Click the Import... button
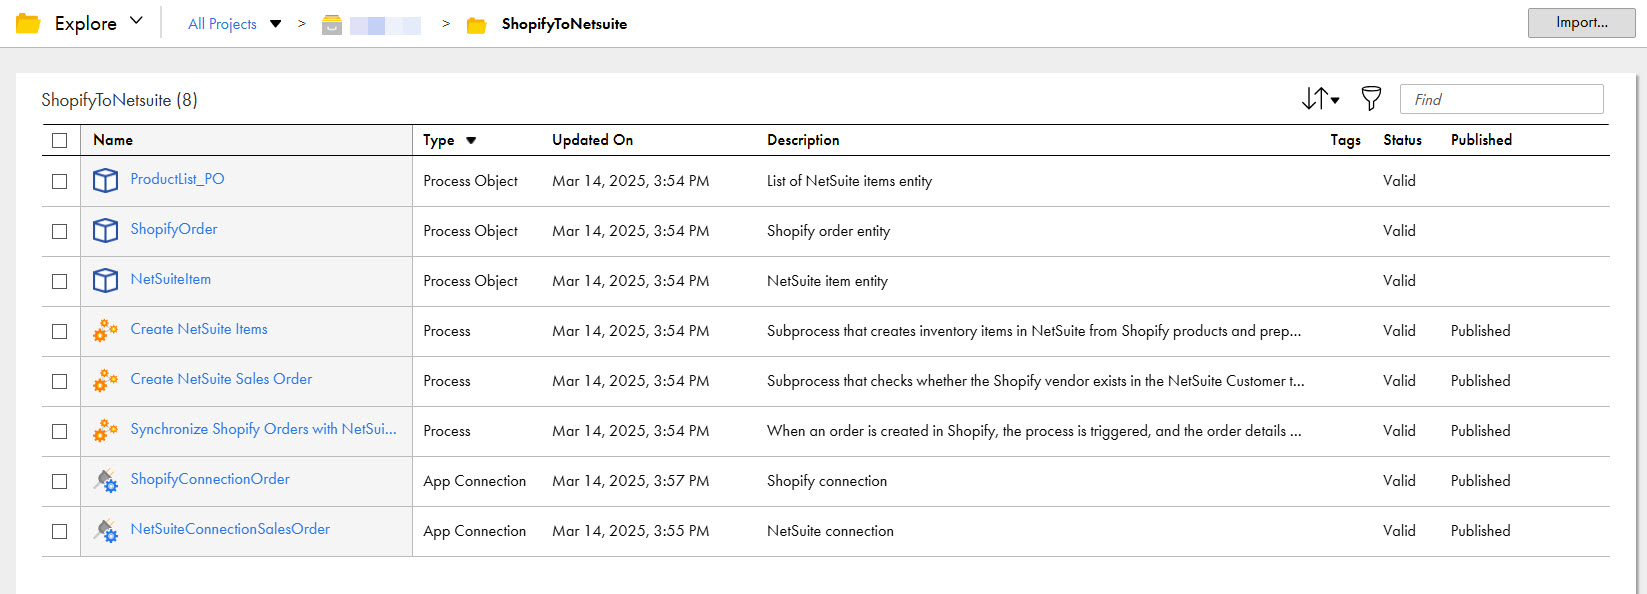Screen dimensions: 1647x594 coord(1581,23)
